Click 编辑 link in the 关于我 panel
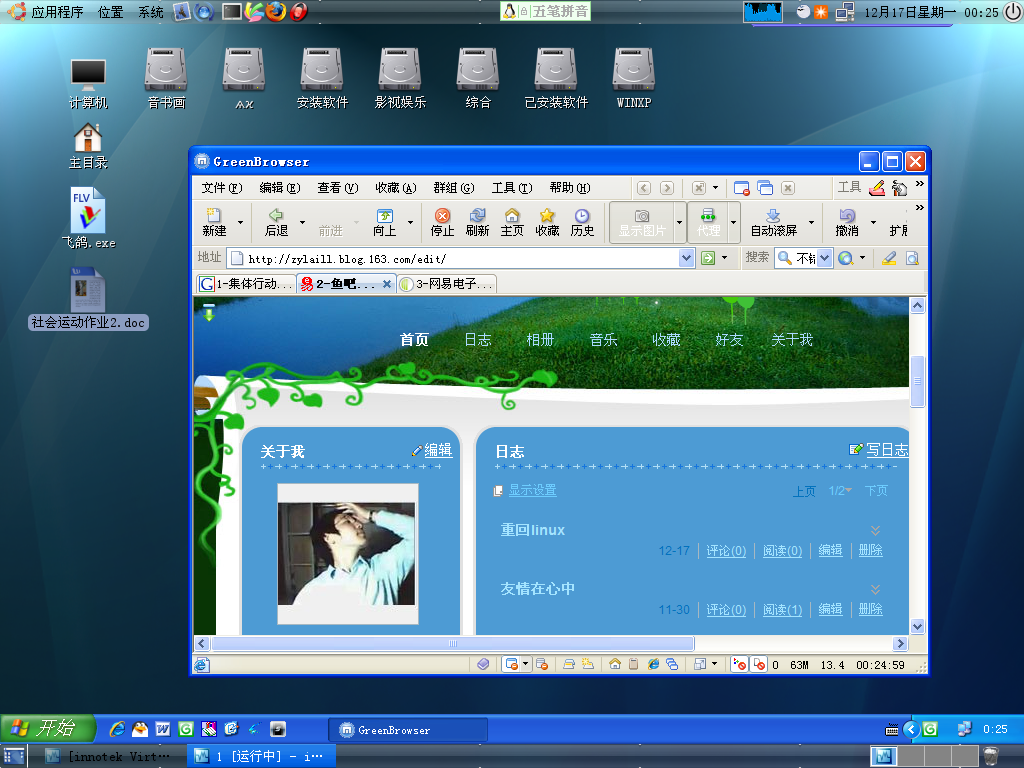This screenshot has width=1024, height=768. pyautogui.click(x=438, y=450)
